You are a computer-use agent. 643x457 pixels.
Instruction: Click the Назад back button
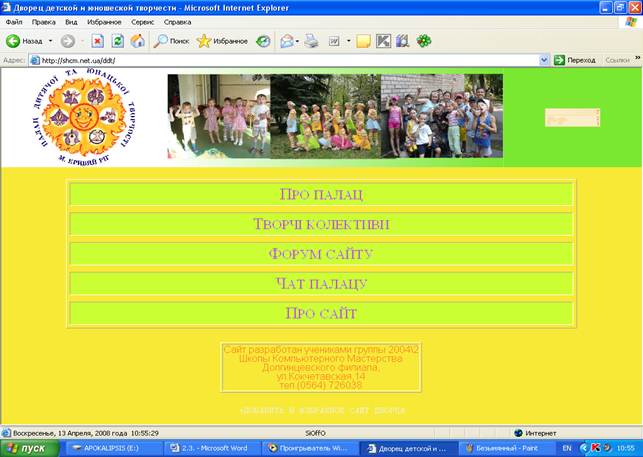pyautogui.click(x=24, y=41)
